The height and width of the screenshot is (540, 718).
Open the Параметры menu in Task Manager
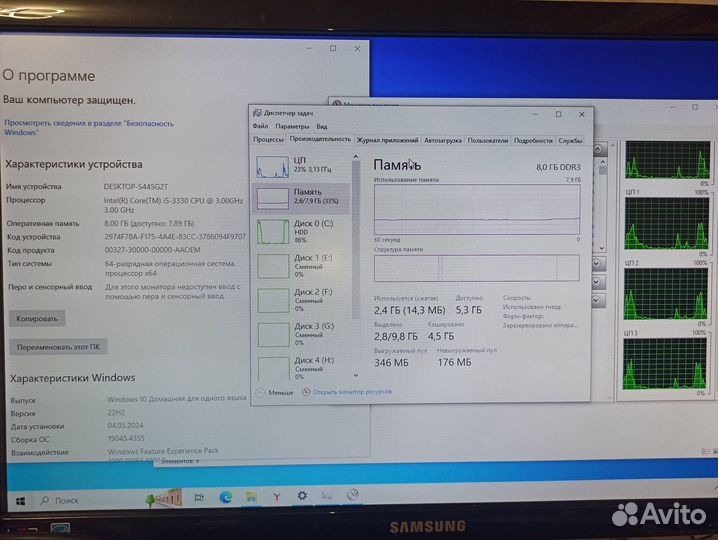(x=292, y=126)
